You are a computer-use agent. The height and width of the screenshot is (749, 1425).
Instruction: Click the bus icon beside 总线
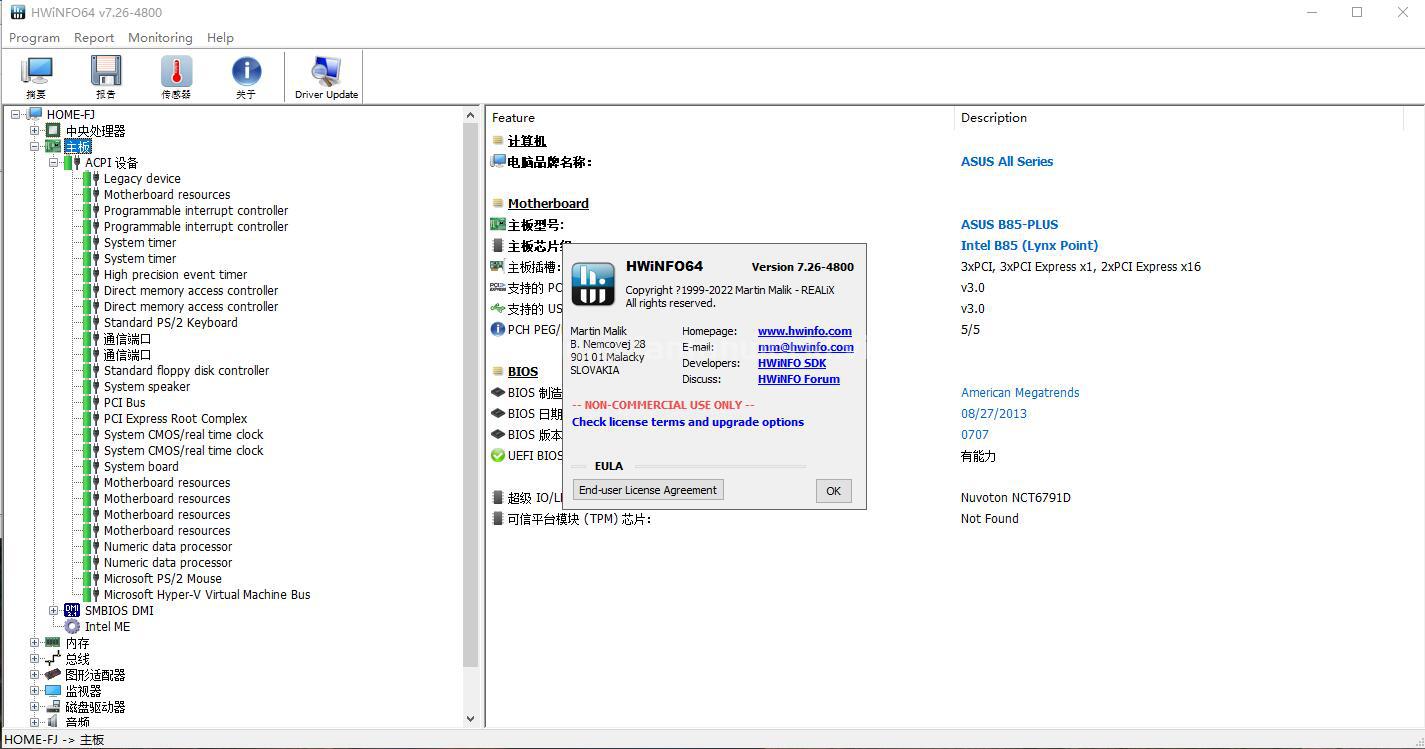(x=53, y=659)
